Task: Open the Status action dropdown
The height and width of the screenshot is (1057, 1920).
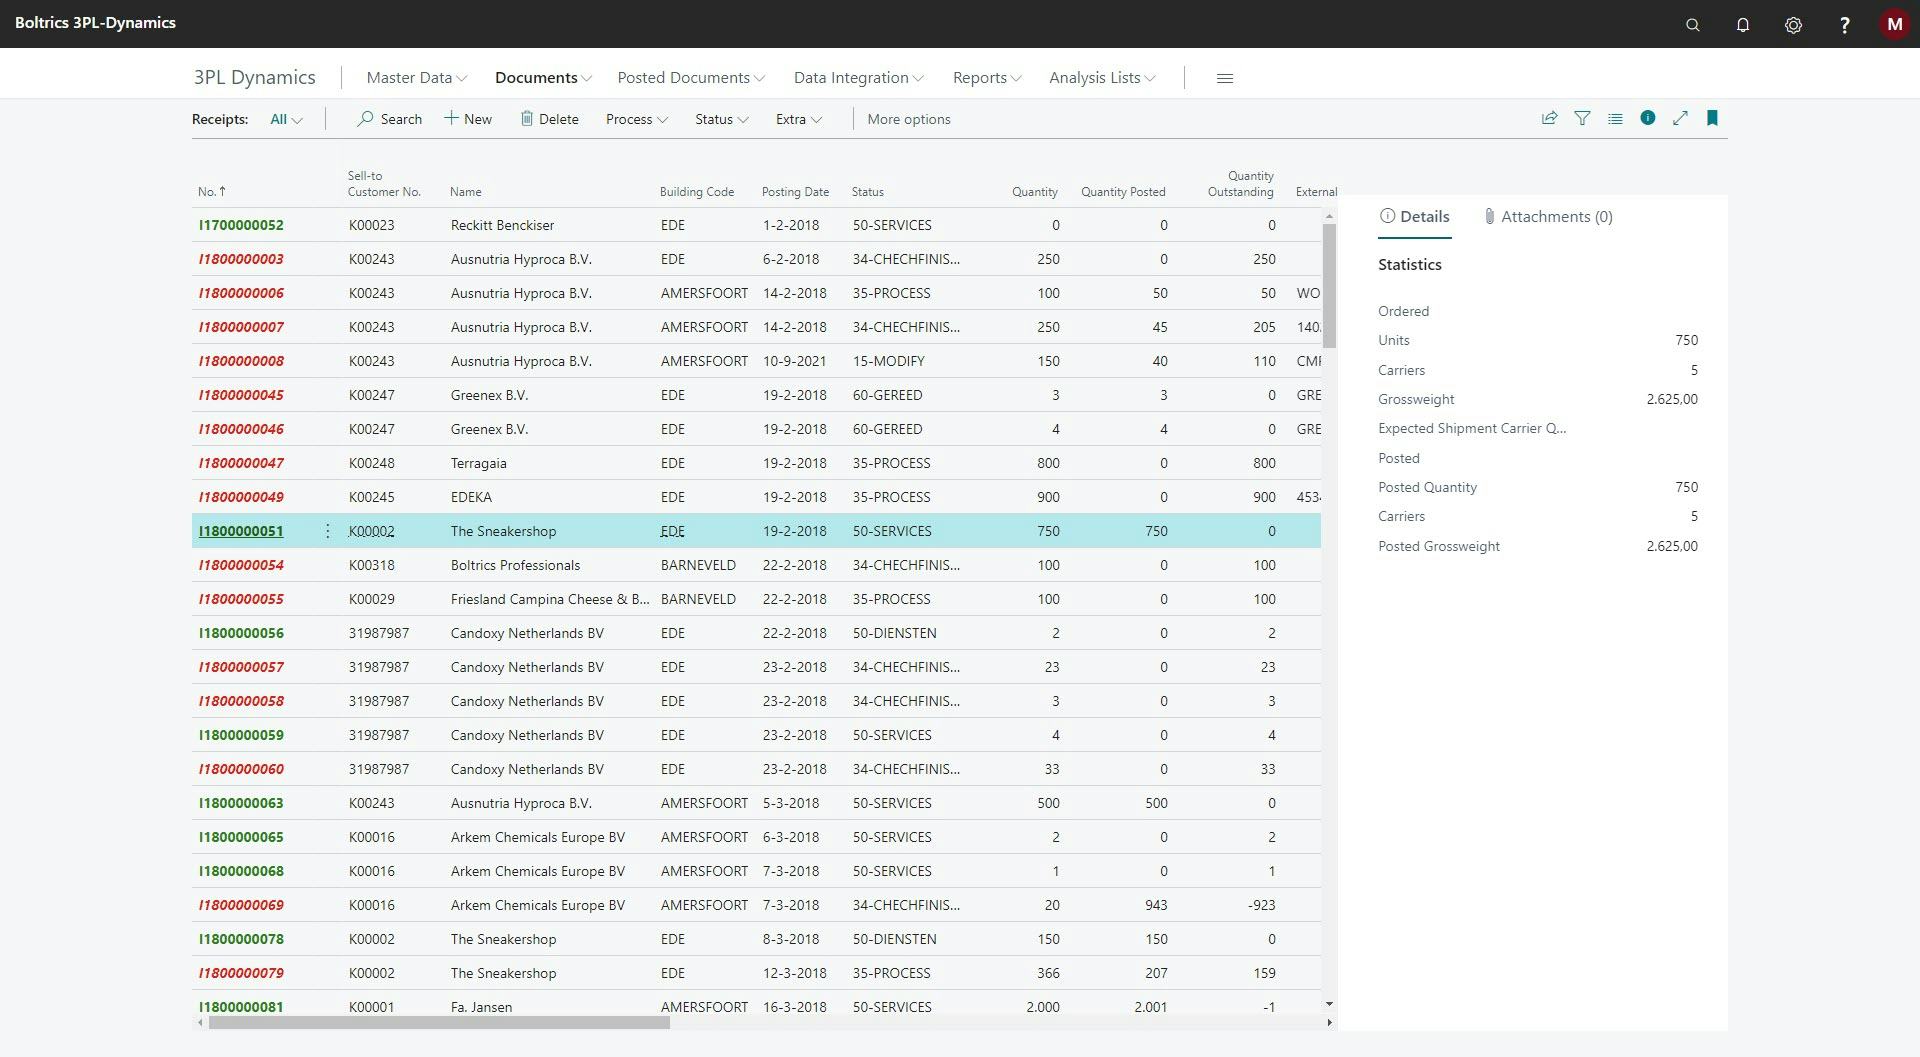Action: coord(721,119)
